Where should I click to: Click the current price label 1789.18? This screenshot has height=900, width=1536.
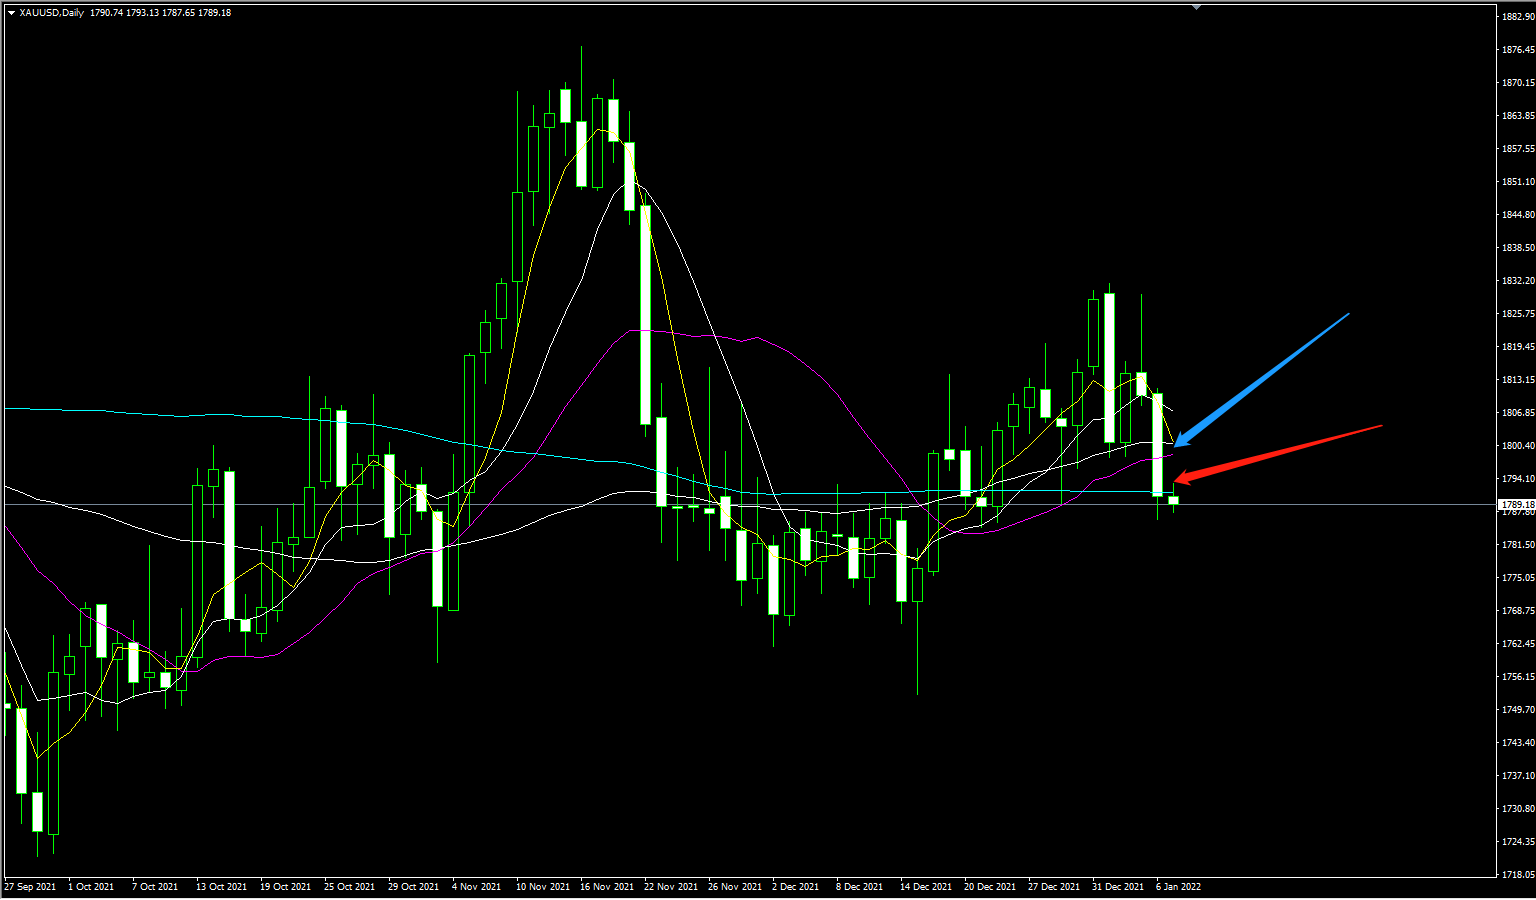click(x=1517, y=505)
